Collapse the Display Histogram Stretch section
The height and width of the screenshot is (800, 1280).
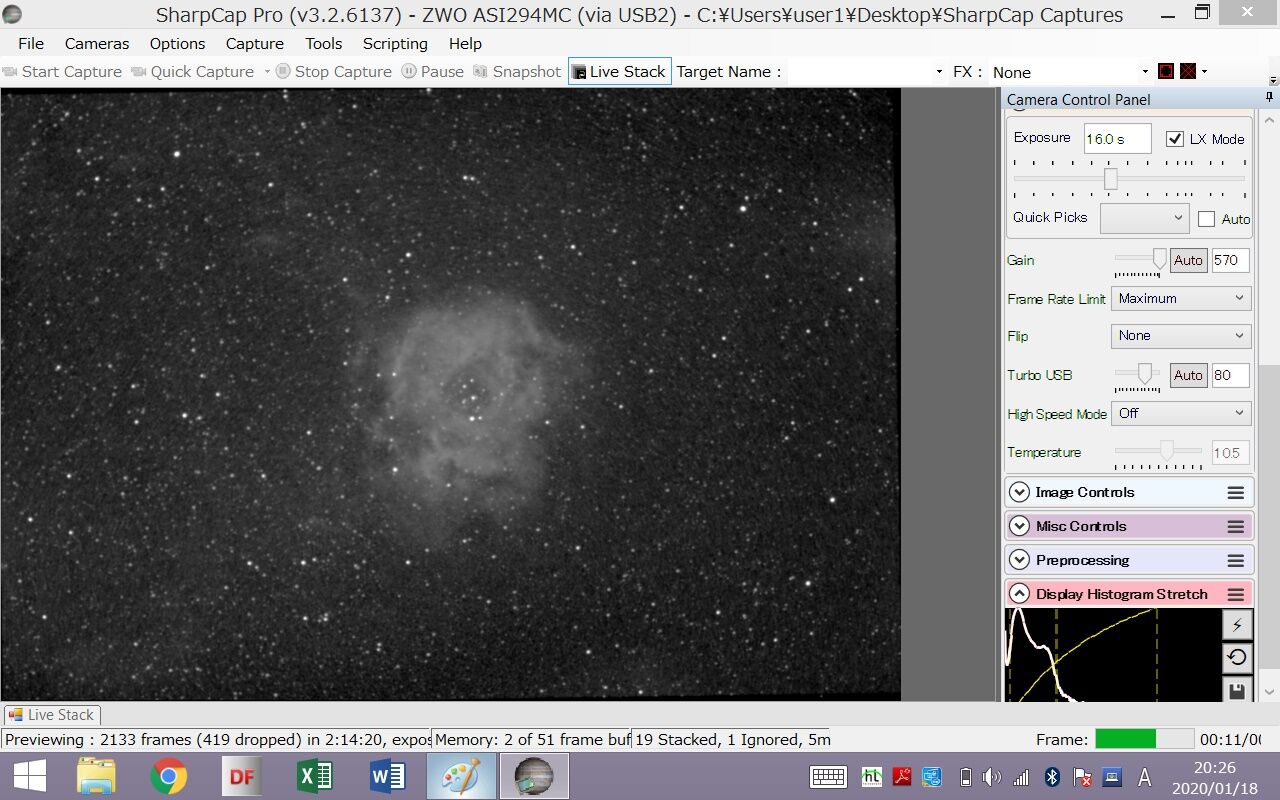(x=1019, y=595)
